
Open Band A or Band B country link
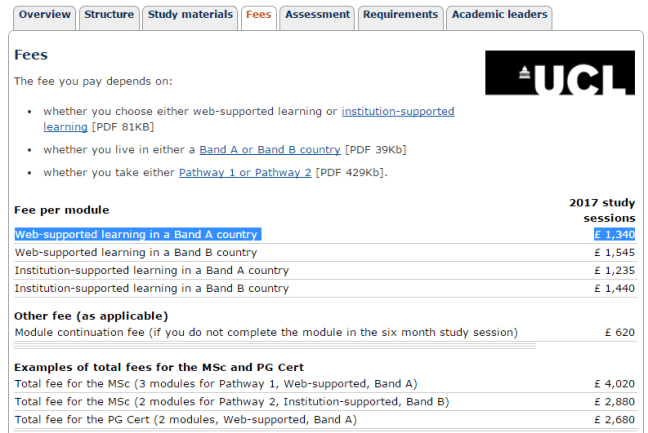pos(269,150)
